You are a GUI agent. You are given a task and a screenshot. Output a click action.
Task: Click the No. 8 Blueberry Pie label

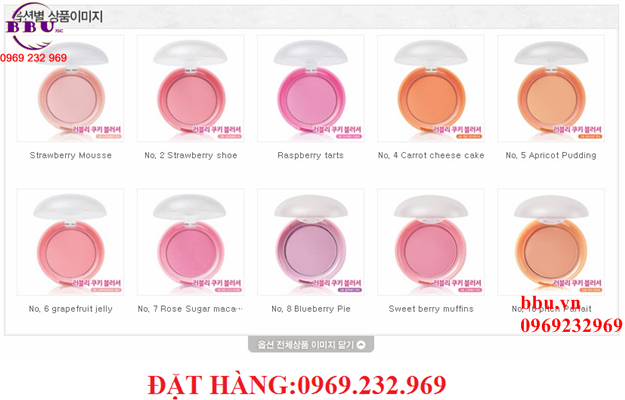tap(311, 309)
